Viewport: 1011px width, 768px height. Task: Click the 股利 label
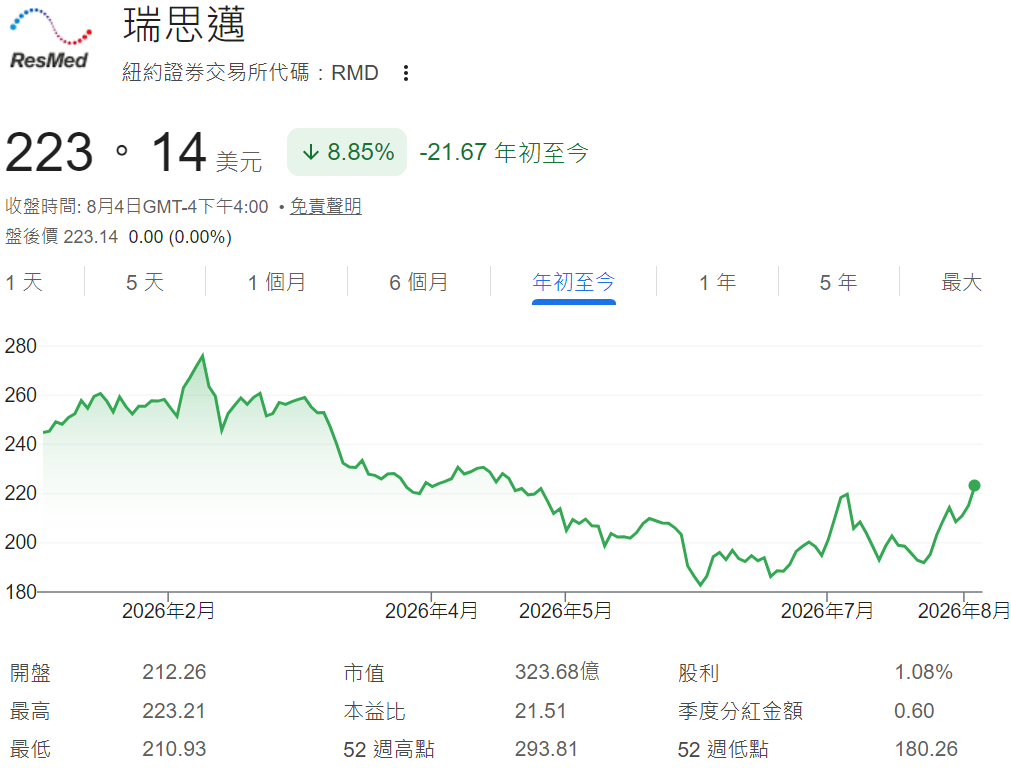pos(698,673)
